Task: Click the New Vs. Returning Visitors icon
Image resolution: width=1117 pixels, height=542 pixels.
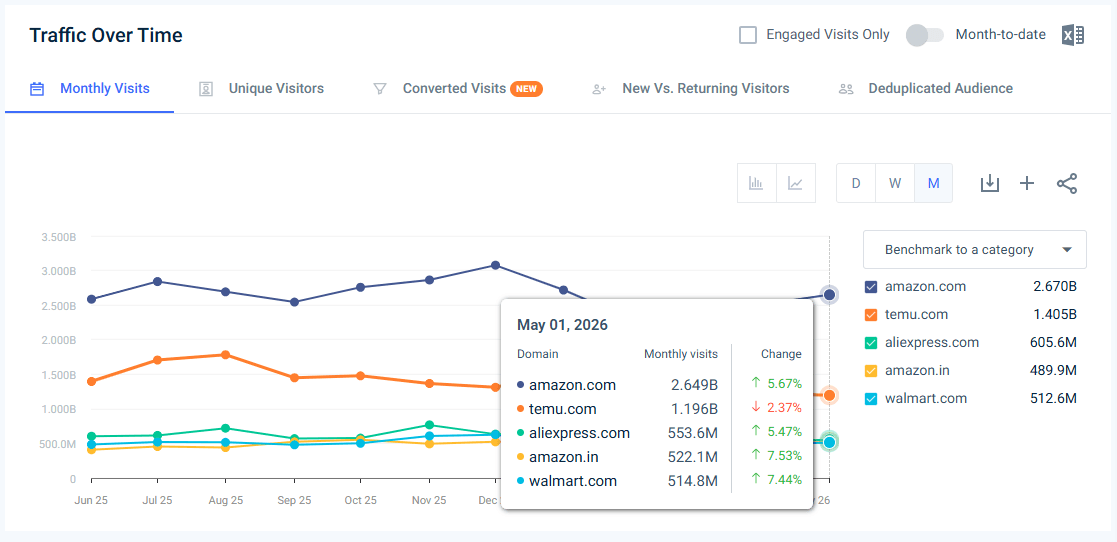Action: pyautogui.click(x=599, y=89)
